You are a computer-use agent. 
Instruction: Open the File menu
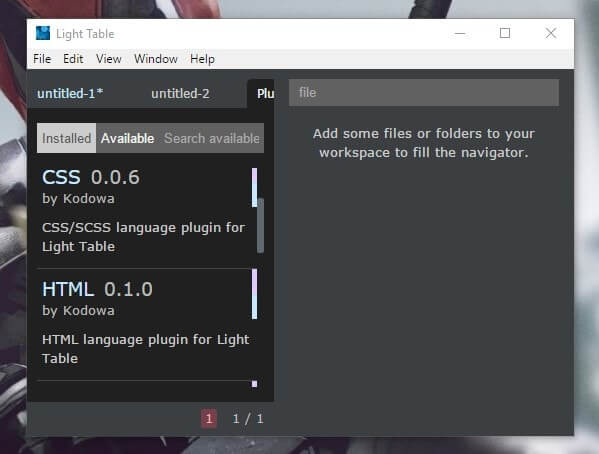pos(42,59)
